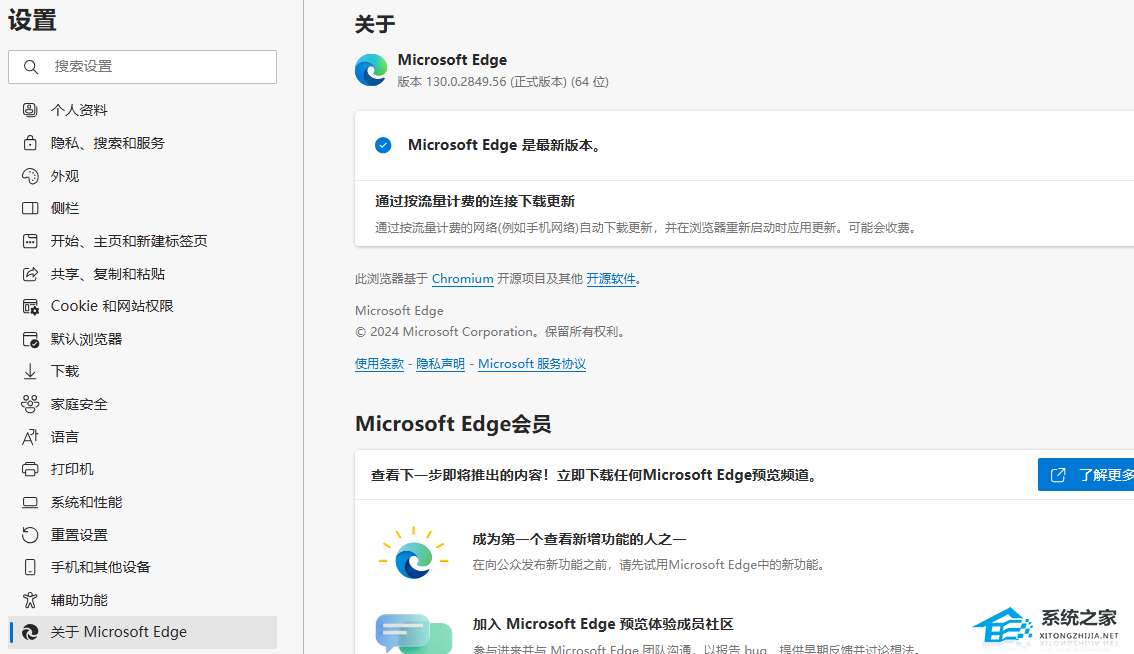Open 打印机 settings
The height and width of the screenshot is (654, 1134).
[142, 469]
